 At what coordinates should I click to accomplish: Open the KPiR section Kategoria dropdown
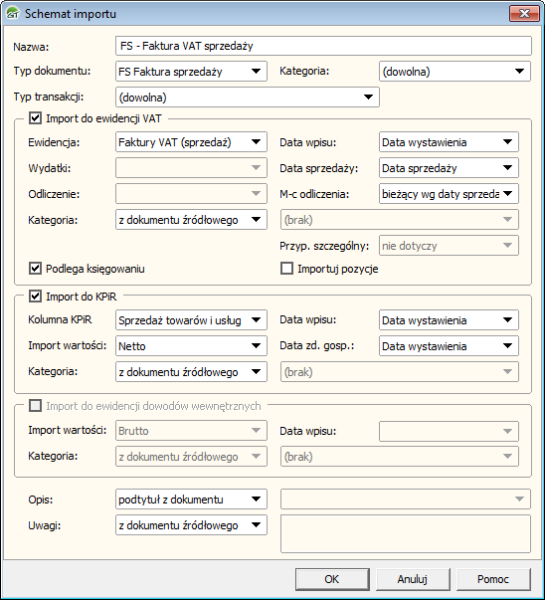pos(191,372)
